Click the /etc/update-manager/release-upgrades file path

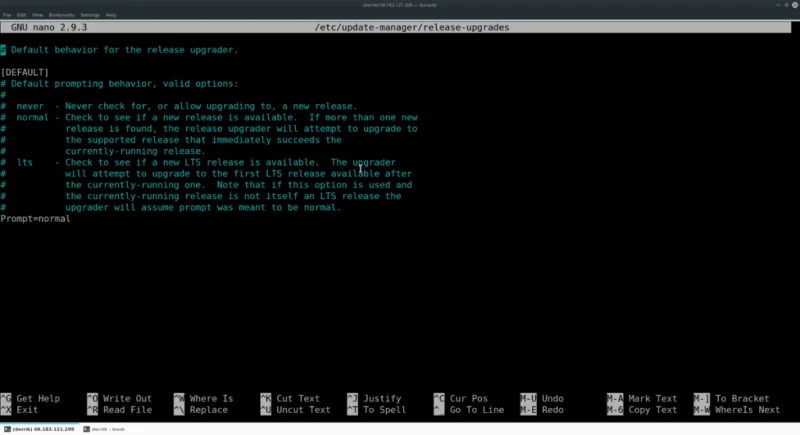pos(412,28)
